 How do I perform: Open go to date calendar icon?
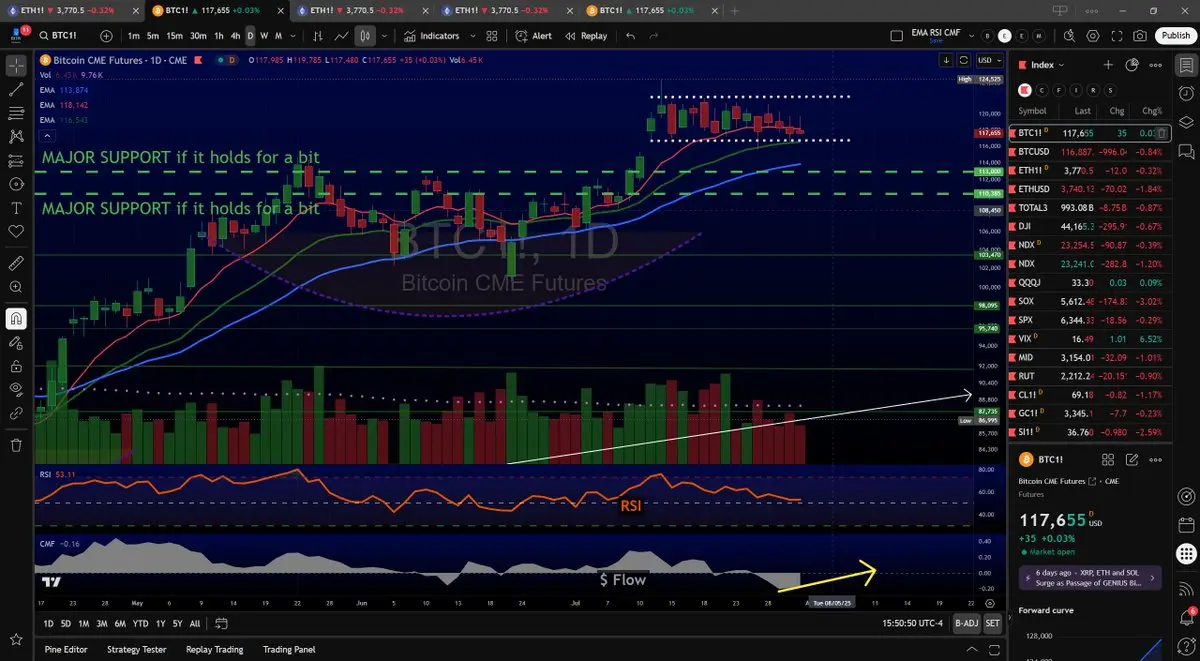coord(222,623)
